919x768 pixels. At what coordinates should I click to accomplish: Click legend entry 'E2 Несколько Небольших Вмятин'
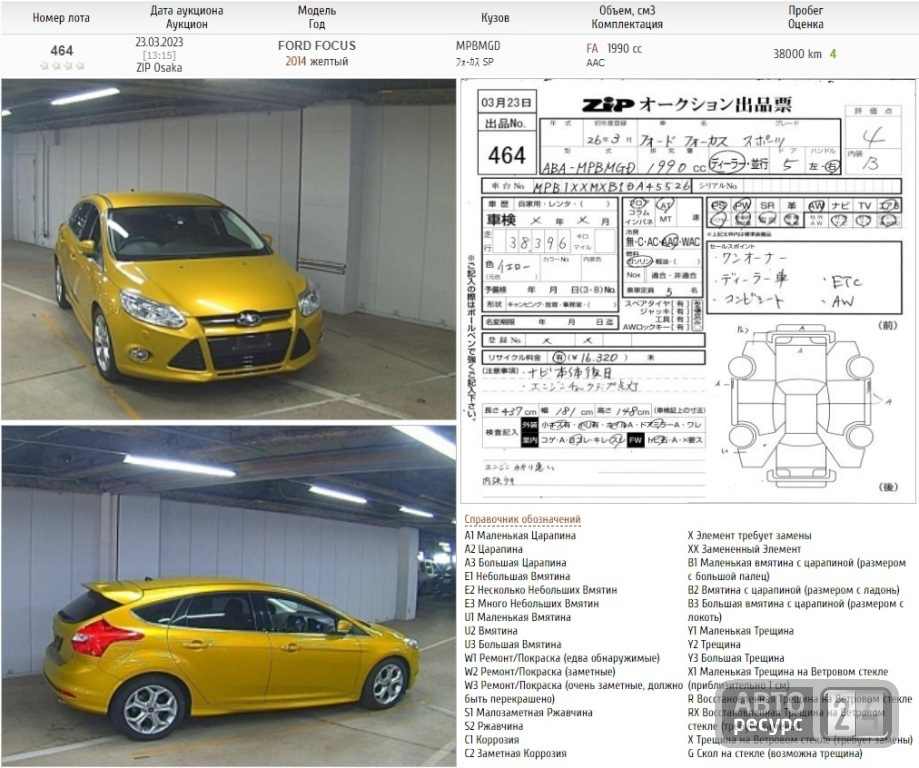coord(540,590)
